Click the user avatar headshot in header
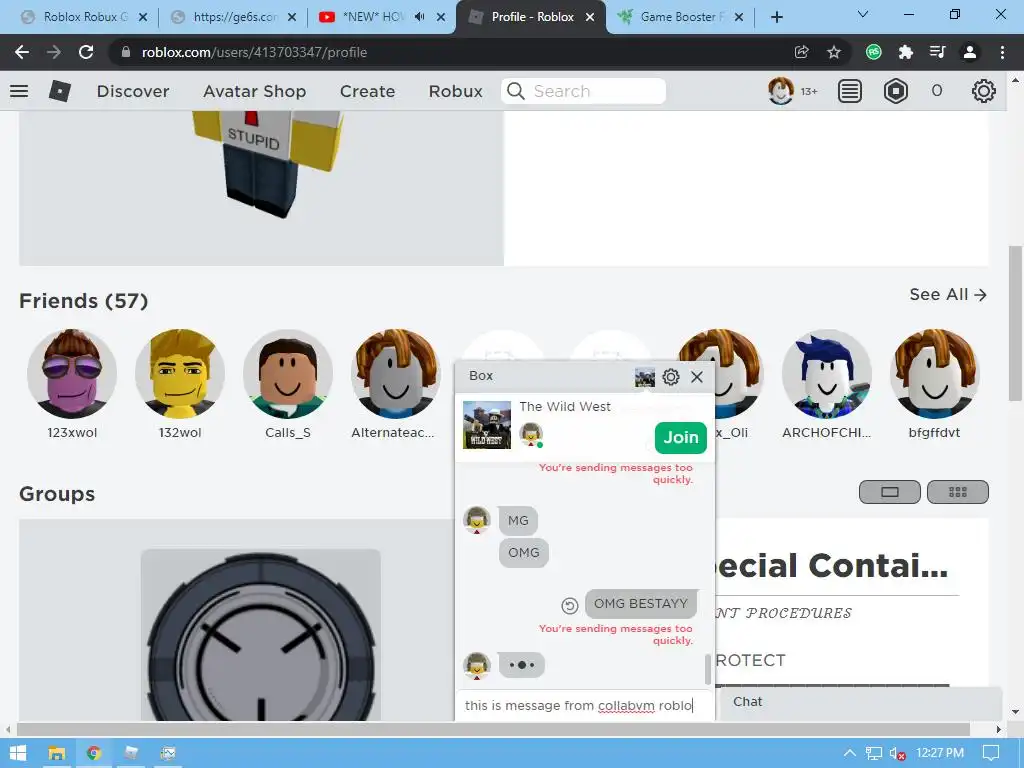The image size is (1024, 768). (x=781, y=91)
